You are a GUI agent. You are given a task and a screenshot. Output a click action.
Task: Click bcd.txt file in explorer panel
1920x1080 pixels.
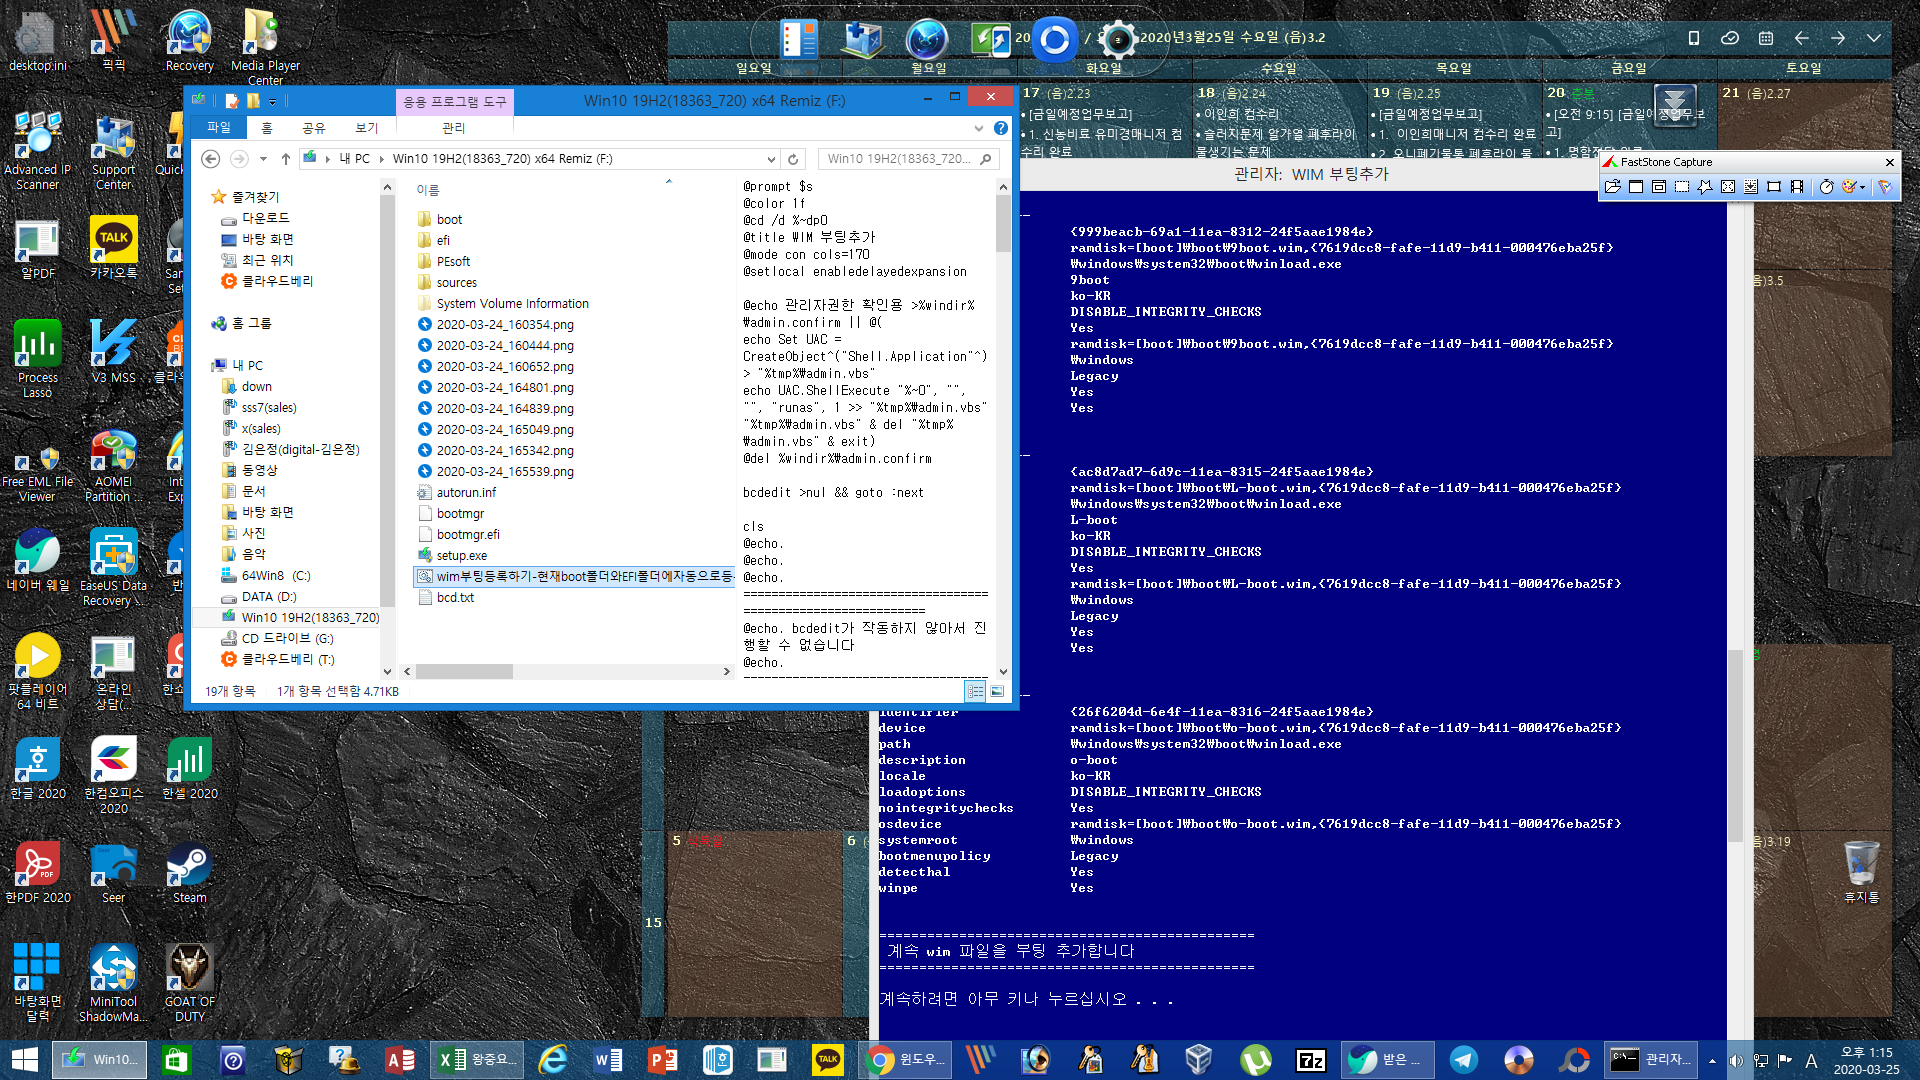click(455, 597)
